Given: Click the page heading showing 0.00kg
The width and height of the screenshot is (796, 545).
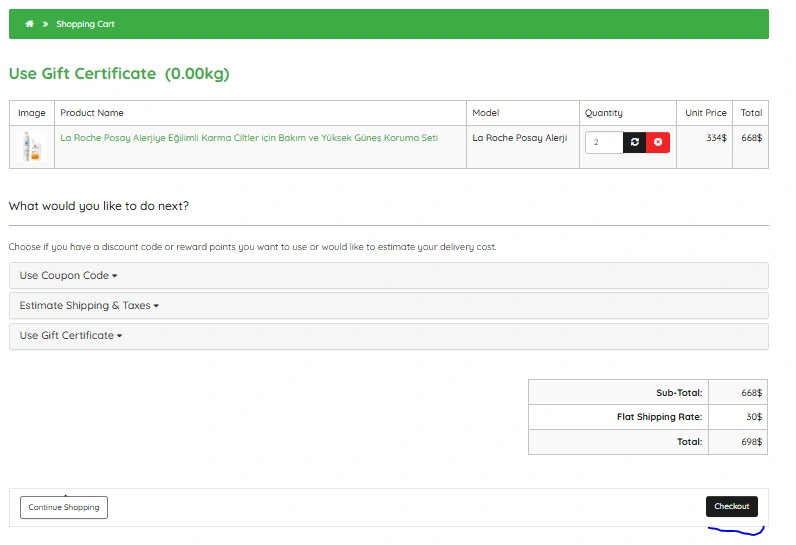Looking at the screenshot, I should coord(120,74).
